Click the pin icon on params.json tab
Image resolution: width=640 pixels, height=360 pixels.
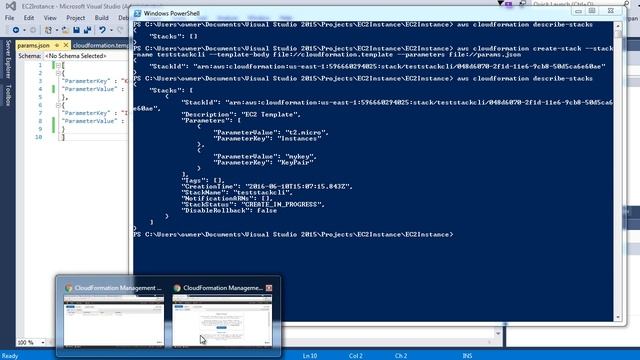(x=57, y=45)
